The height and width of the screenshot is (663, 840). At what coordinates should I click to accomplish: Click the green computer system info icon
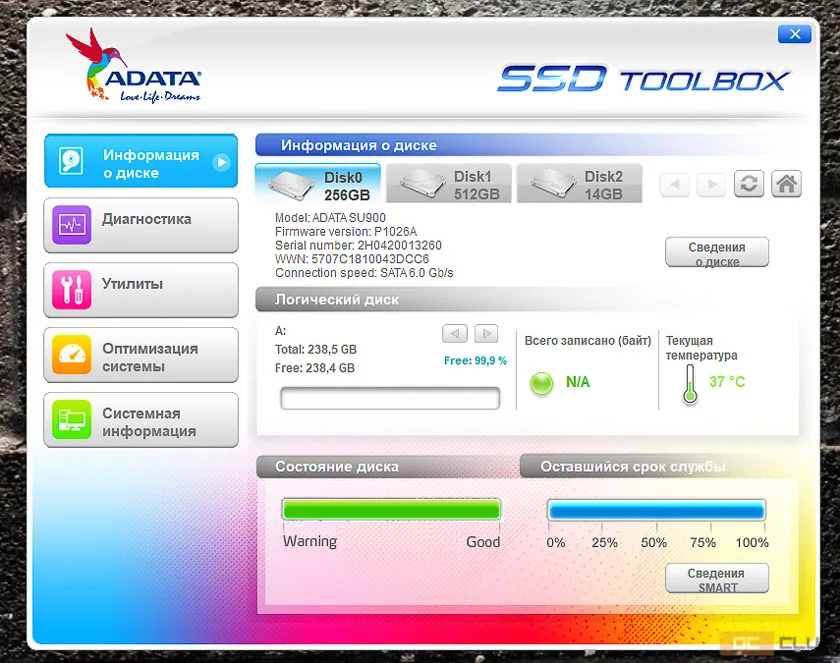tap(71, 419)
